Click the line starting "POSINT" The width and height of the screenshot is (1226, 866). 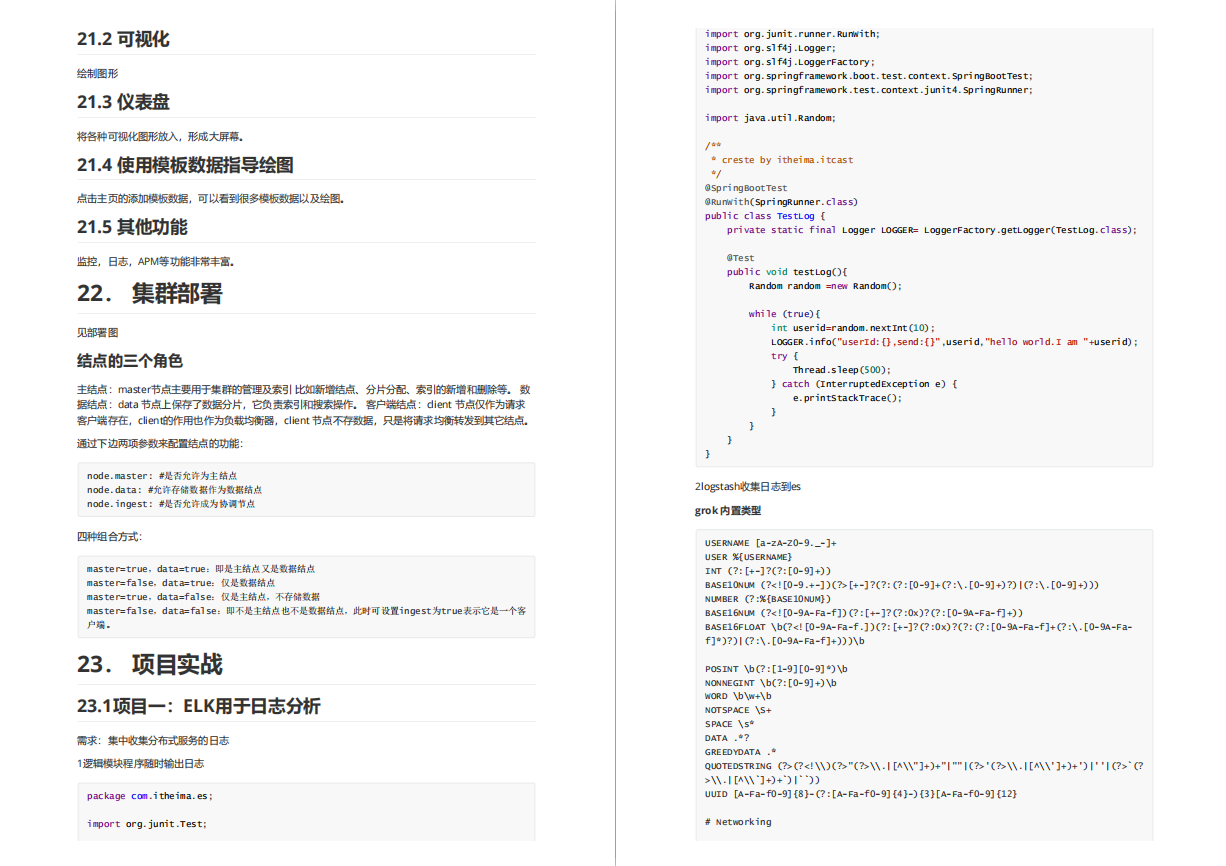click(x=776, y=669)
